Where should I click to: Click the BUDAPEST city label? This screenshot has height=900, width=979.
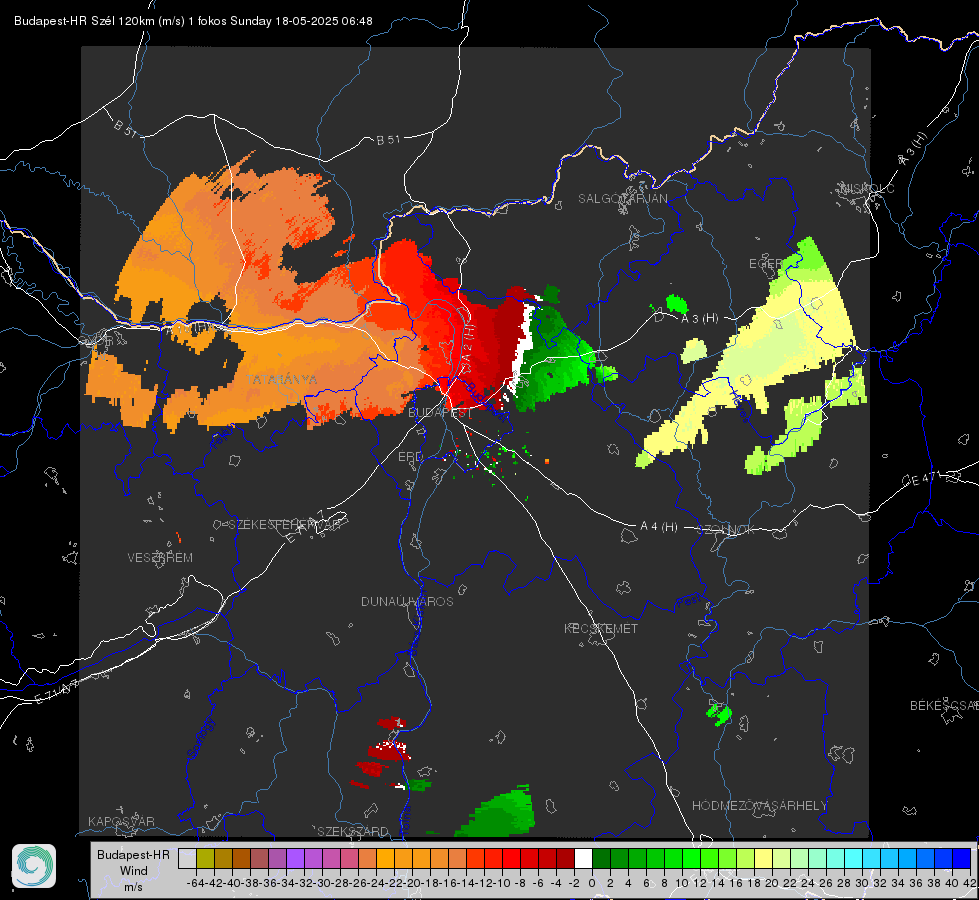click(x=440, y=412)
